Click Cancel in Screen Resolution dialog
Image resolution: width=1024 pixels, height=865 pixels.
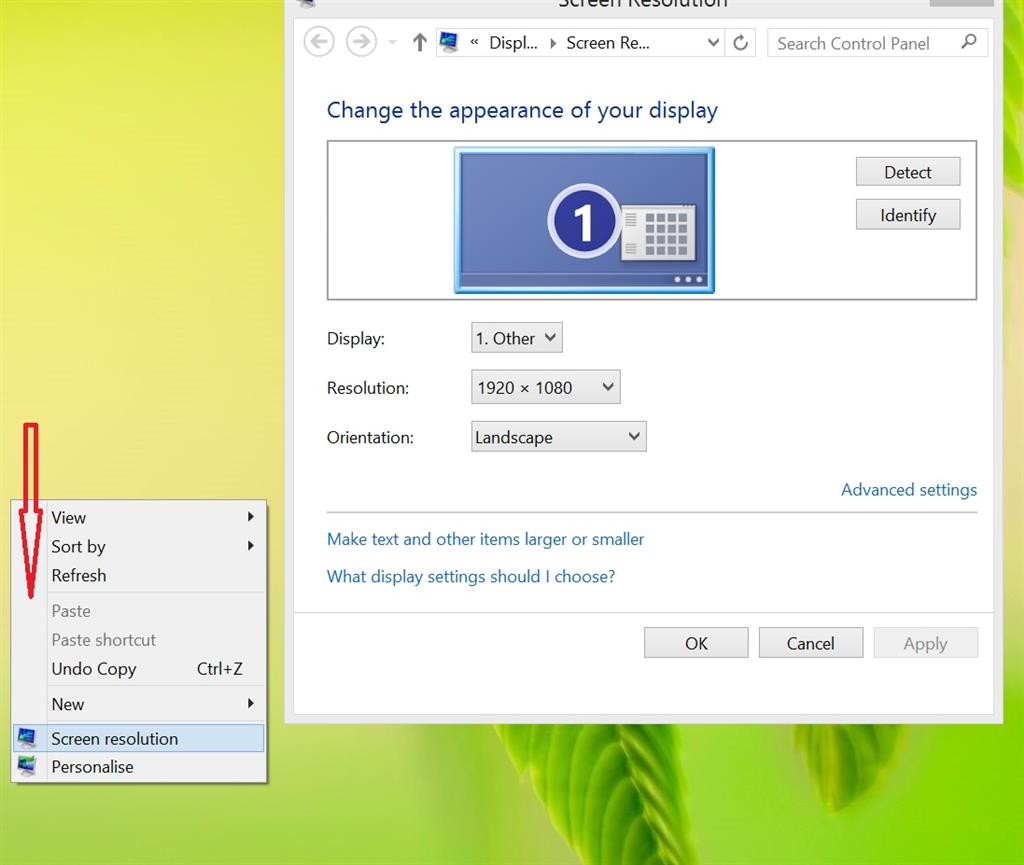(x=810, y=643)
